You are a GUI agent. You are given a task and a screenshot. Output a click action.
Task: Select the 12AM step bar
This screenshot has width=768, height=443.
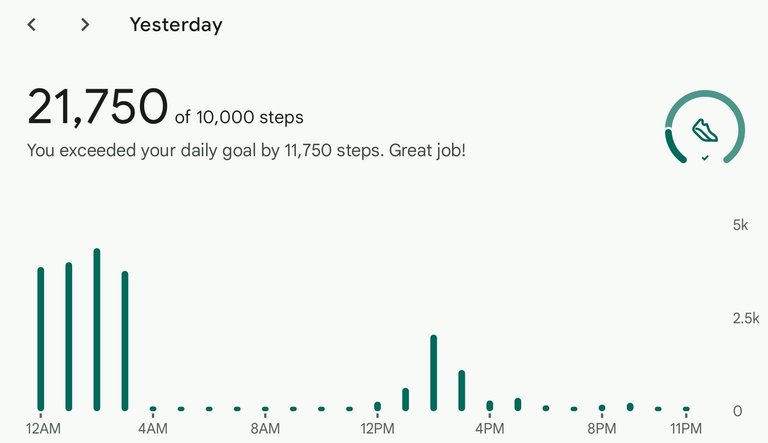coord(41,339)
